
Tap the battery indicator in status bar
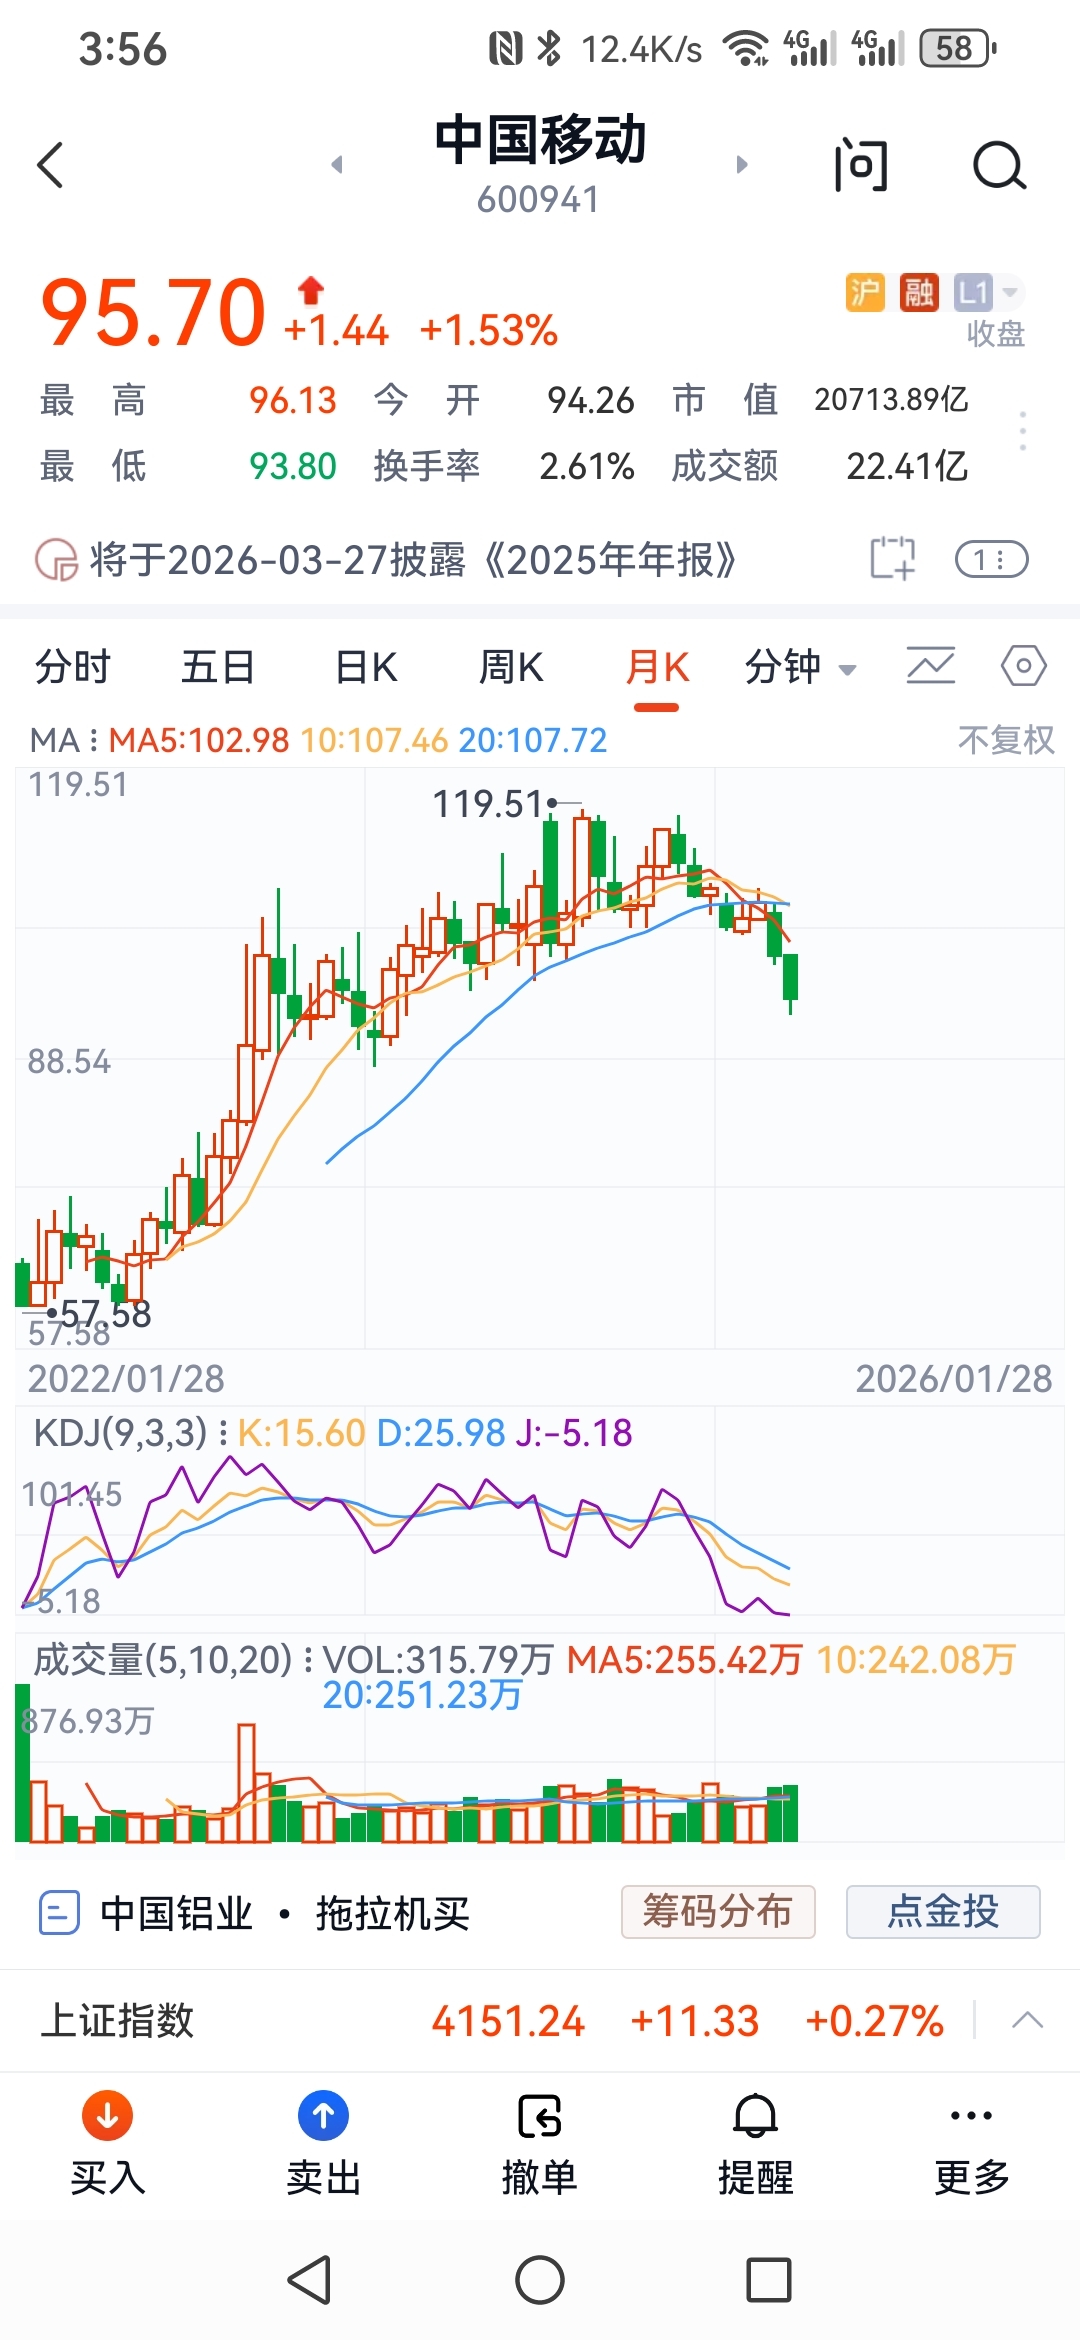click(x=958, y=48)
